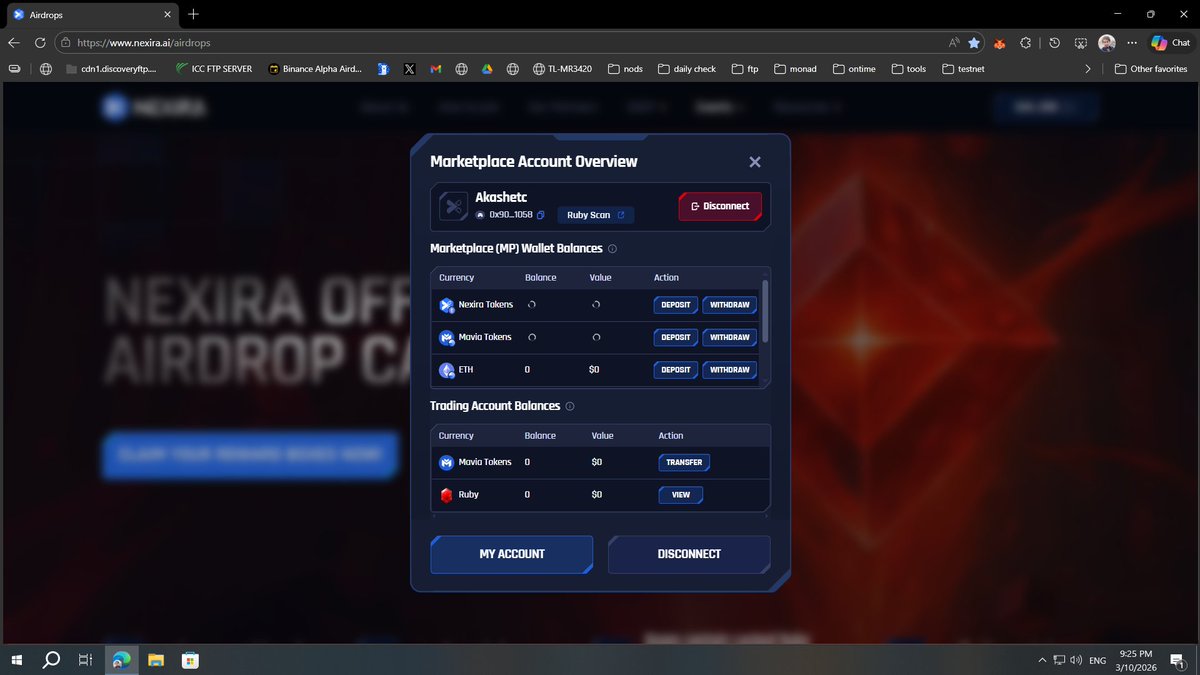1200x675 pixels.
Task: Open Other favorites folder
Action: (1151, 69)
